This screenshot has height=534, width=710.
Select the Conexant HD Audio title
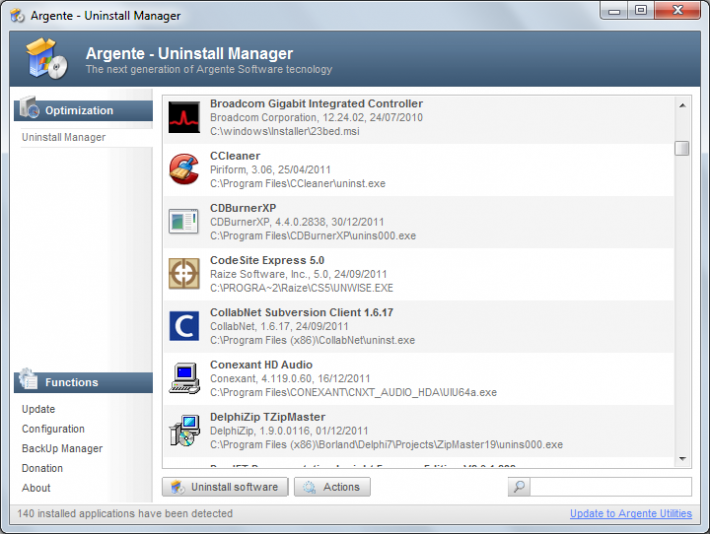pyautogui.click(x=261, y=365)
